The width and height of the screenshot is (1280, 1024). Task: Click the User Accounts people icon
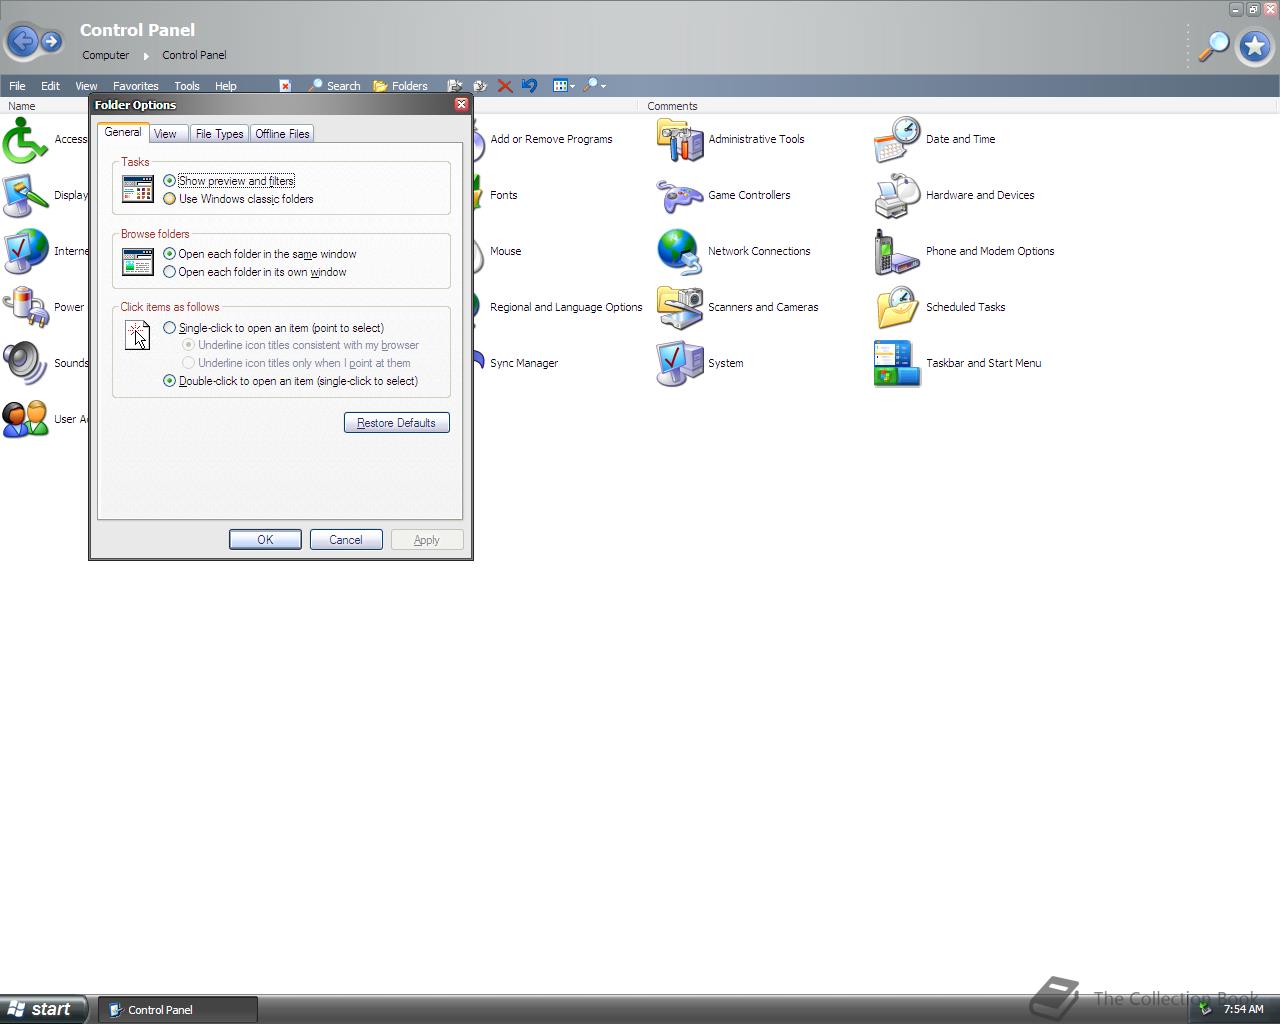25,419
